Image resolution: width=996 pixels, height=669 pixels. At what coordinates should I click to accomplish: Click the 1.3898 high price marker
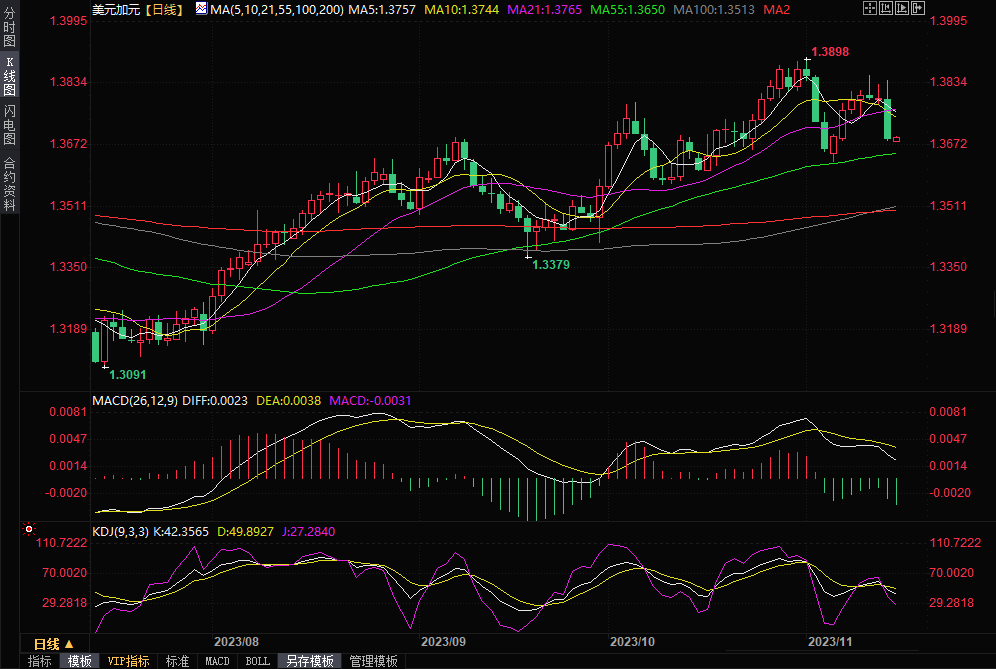(829, 51)
